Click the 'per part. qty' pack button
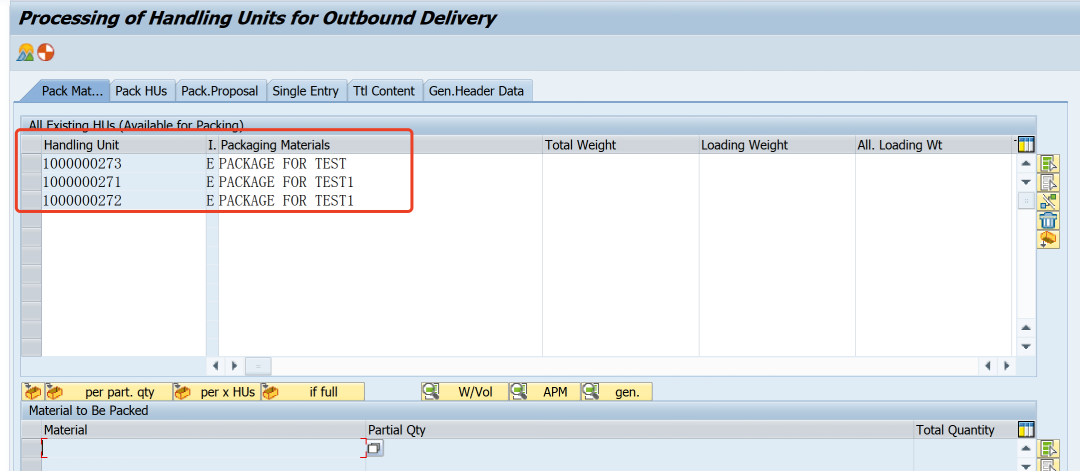This screenshot has width=1080, height=471. pos(108,392)
